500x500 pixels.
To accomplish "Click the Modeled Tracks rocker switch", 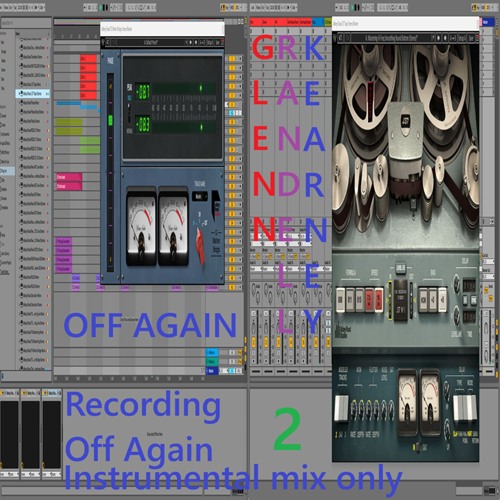I will pos(341,408).
